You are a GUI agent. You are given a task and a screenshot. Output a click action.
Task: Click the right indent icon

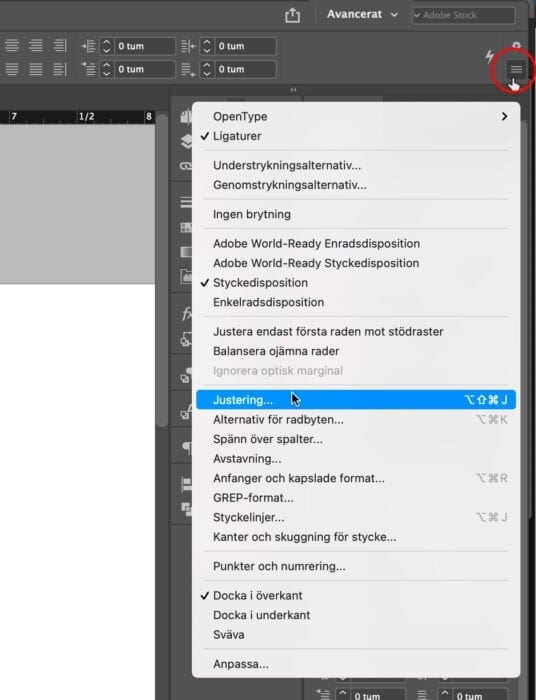188,46
